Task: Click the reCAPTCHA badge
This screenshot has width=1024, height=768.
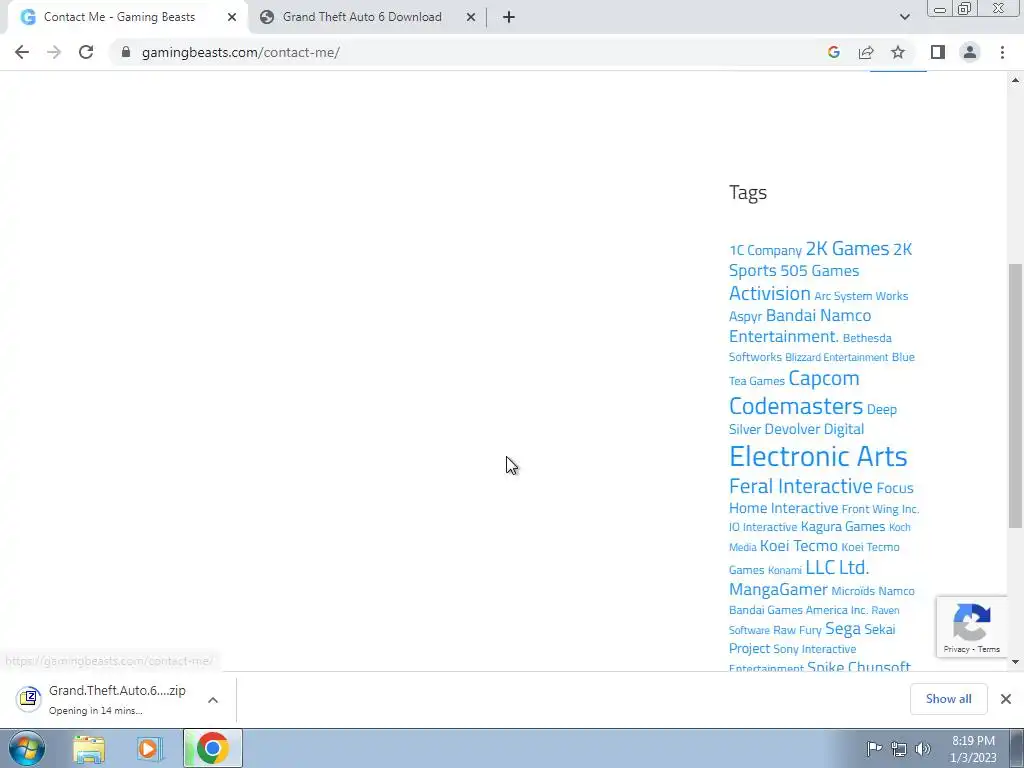Action: (972, 626)
